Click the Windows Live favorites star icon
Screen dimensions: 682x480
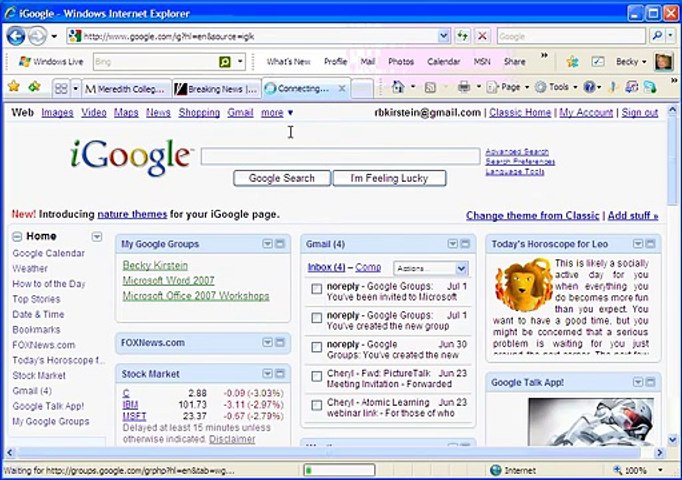pos(572,62)
